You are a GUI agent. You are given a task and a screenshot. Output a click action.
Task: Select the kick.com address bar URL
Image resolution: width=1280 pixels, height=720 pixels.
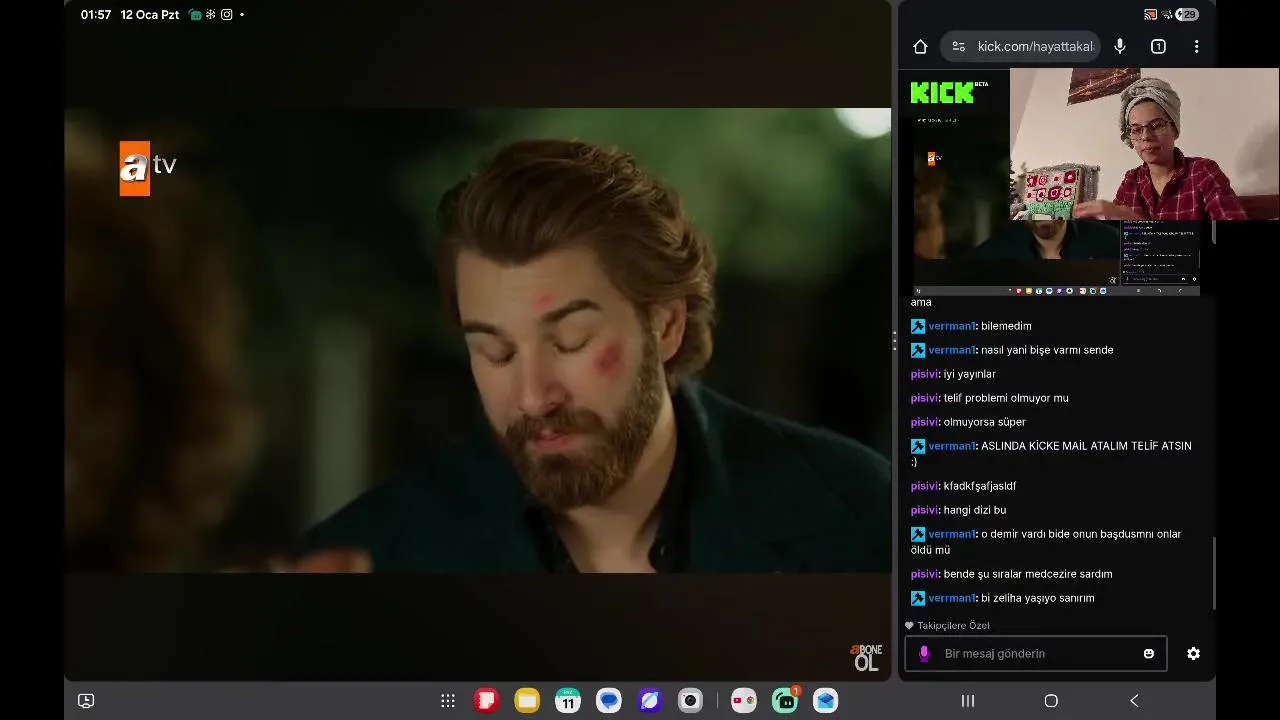[x=1036, y=46]
